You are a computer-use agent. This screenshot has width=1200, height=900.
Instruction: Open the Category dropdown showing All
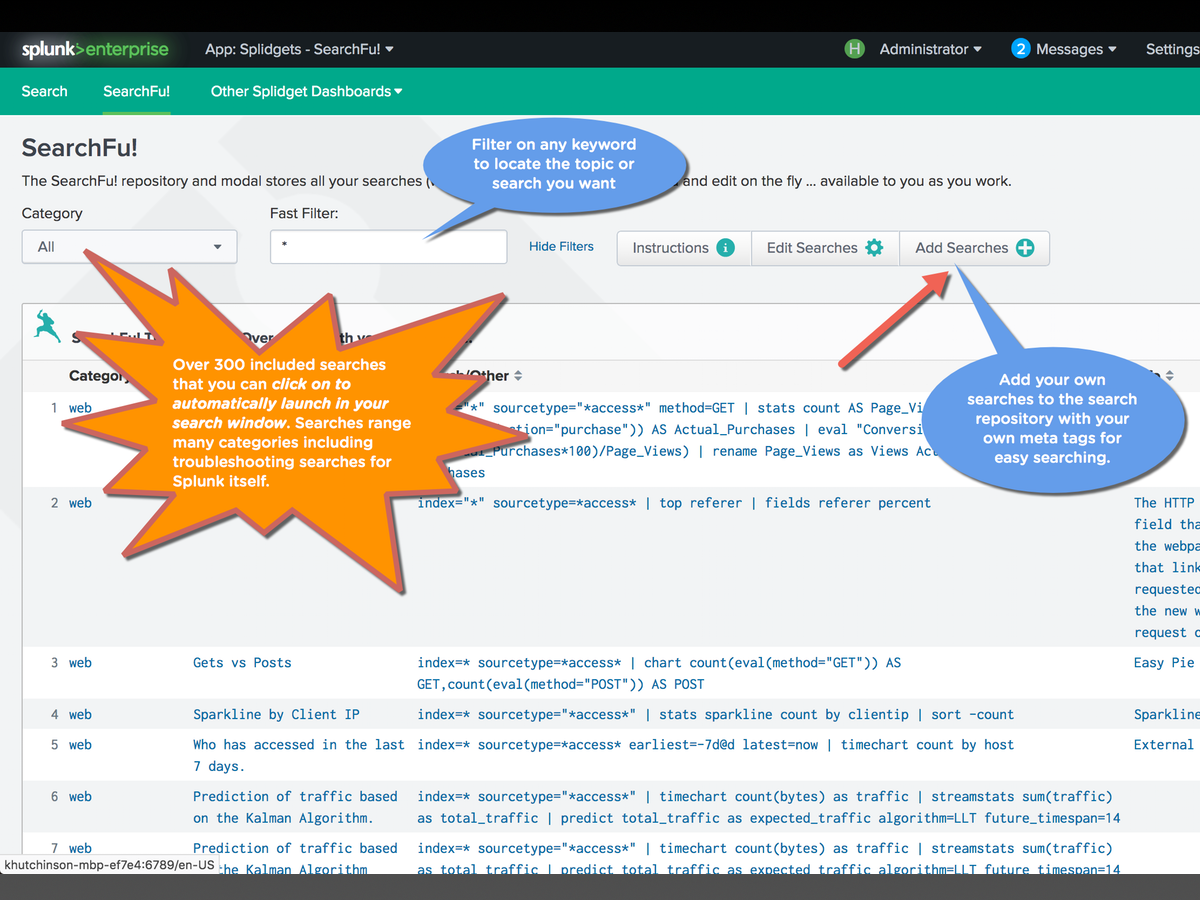(129, 247)
